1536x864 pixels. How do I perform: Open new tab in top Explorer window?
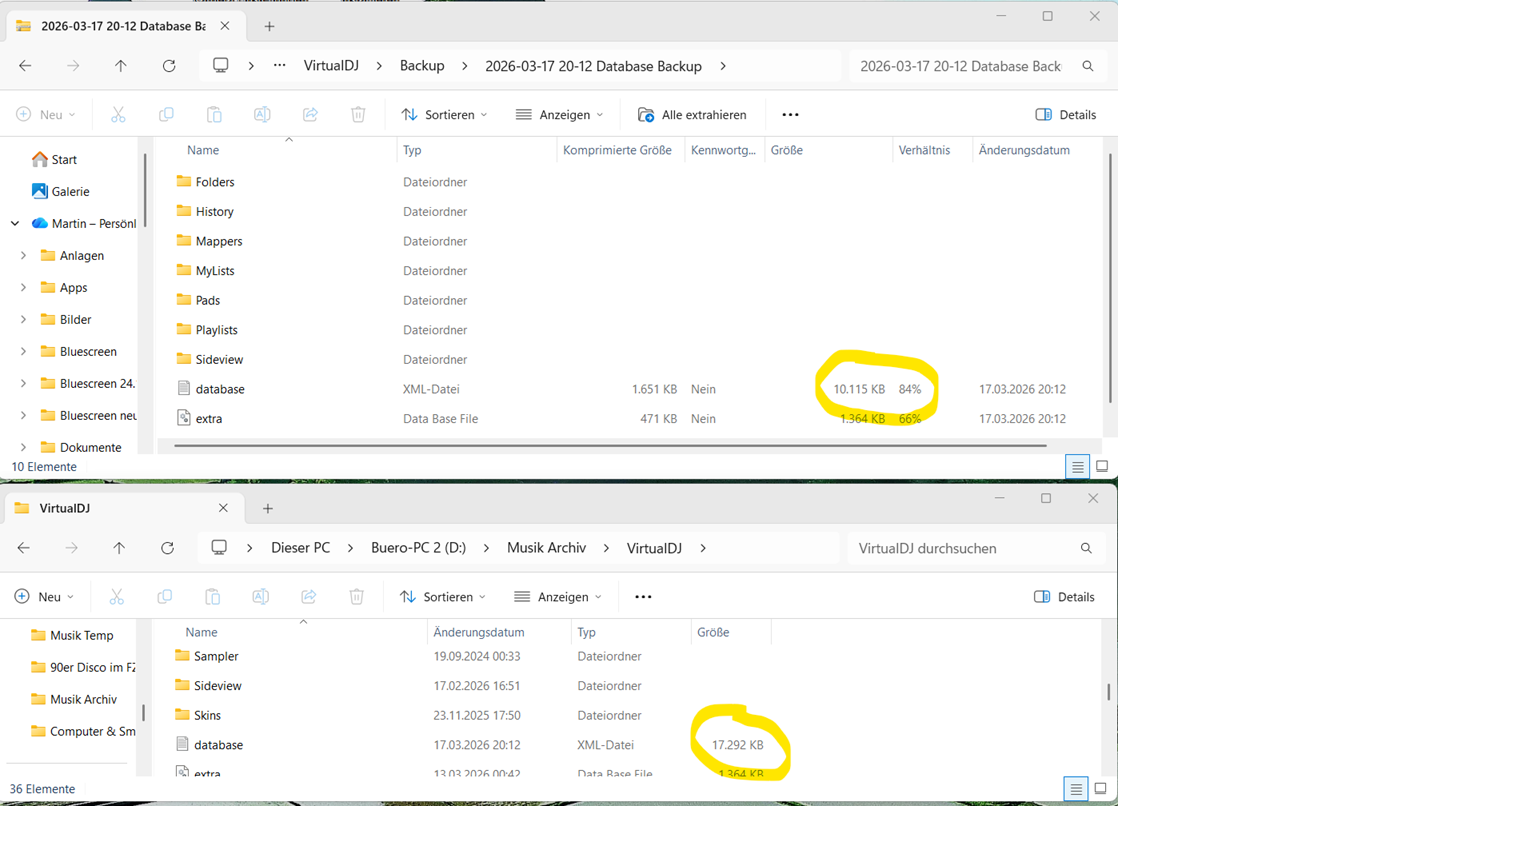click(x=269, y=27)
